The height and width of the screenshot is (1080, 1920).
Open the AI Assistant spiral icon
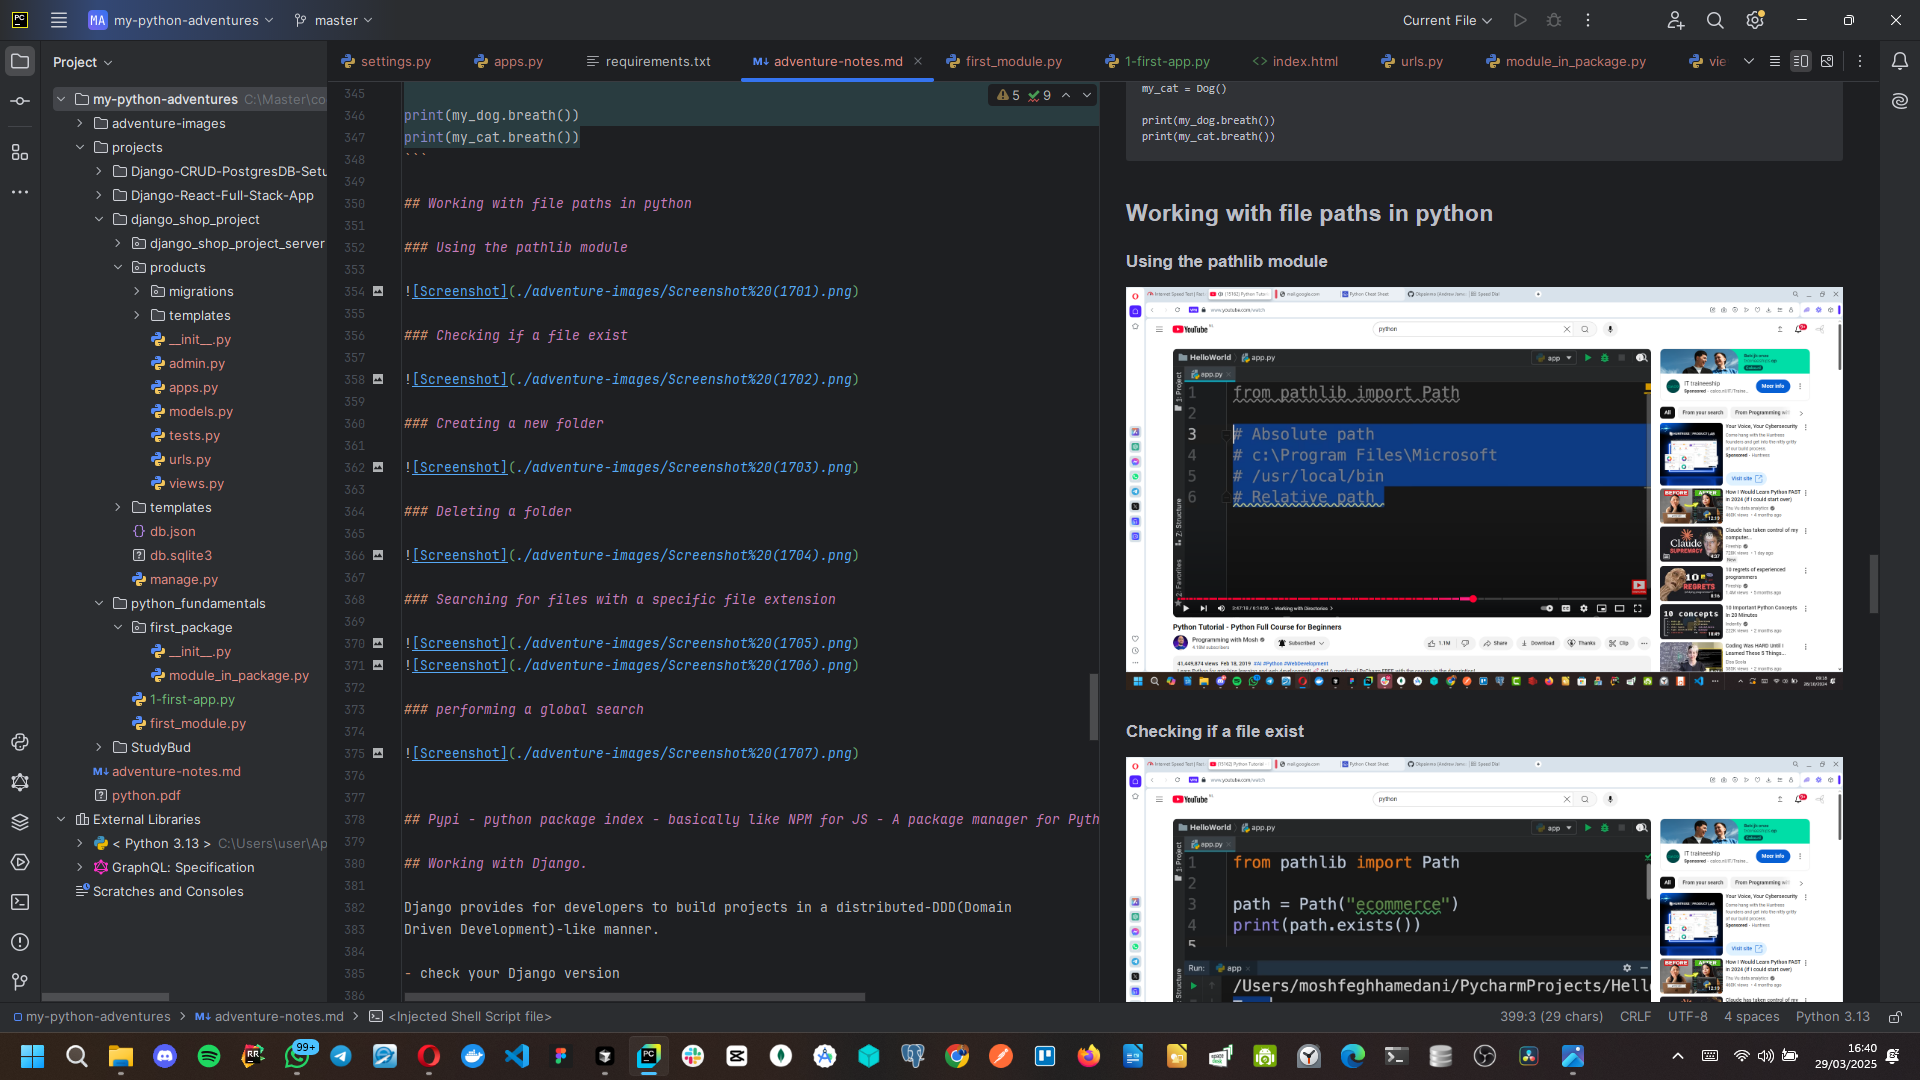pos(1900,101)
